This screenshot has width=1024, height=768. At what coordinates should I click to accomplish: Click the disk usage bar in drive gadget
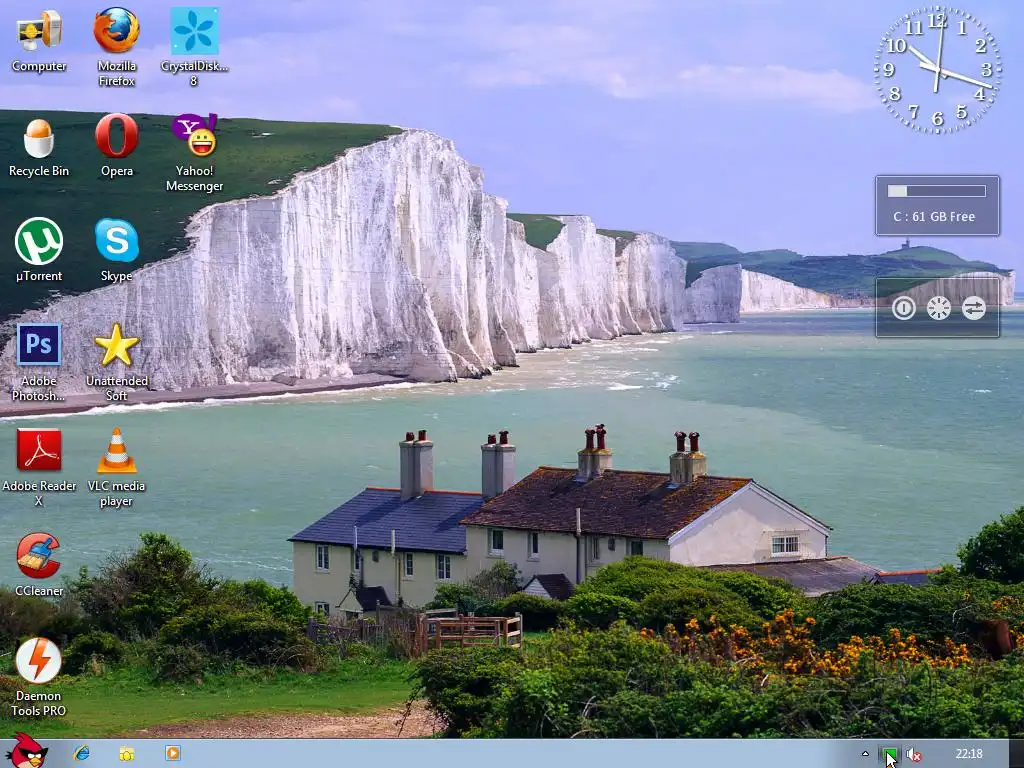click(x=936, y=191)
